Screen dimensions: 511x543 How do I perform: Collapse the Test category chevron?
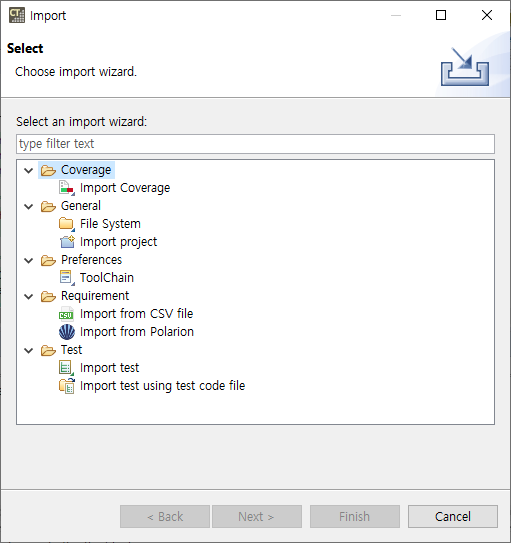coord(28,350)
